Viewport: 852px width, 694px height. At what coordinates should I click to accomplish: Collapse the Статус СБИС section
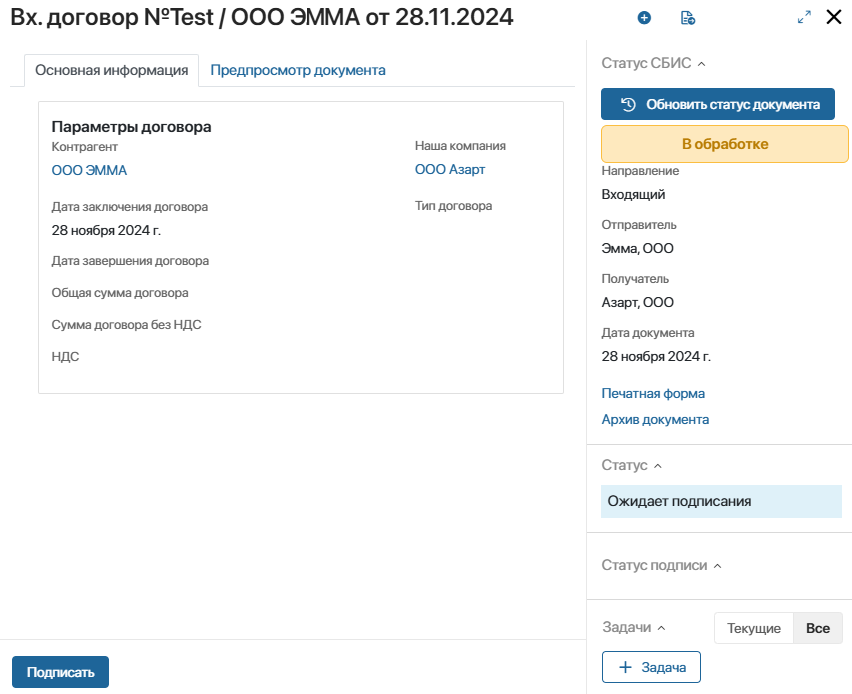click(x=701, y=64)
